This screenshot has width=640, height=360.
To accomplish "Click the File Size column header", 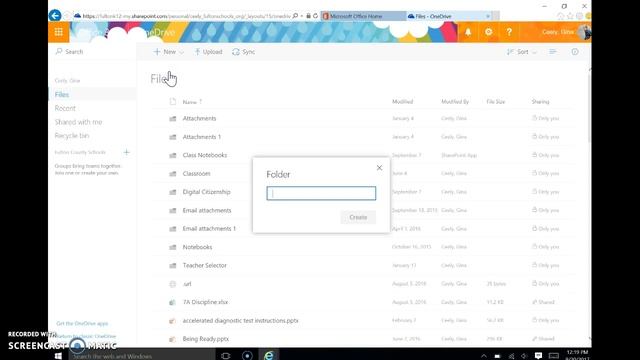I will 496,102.
